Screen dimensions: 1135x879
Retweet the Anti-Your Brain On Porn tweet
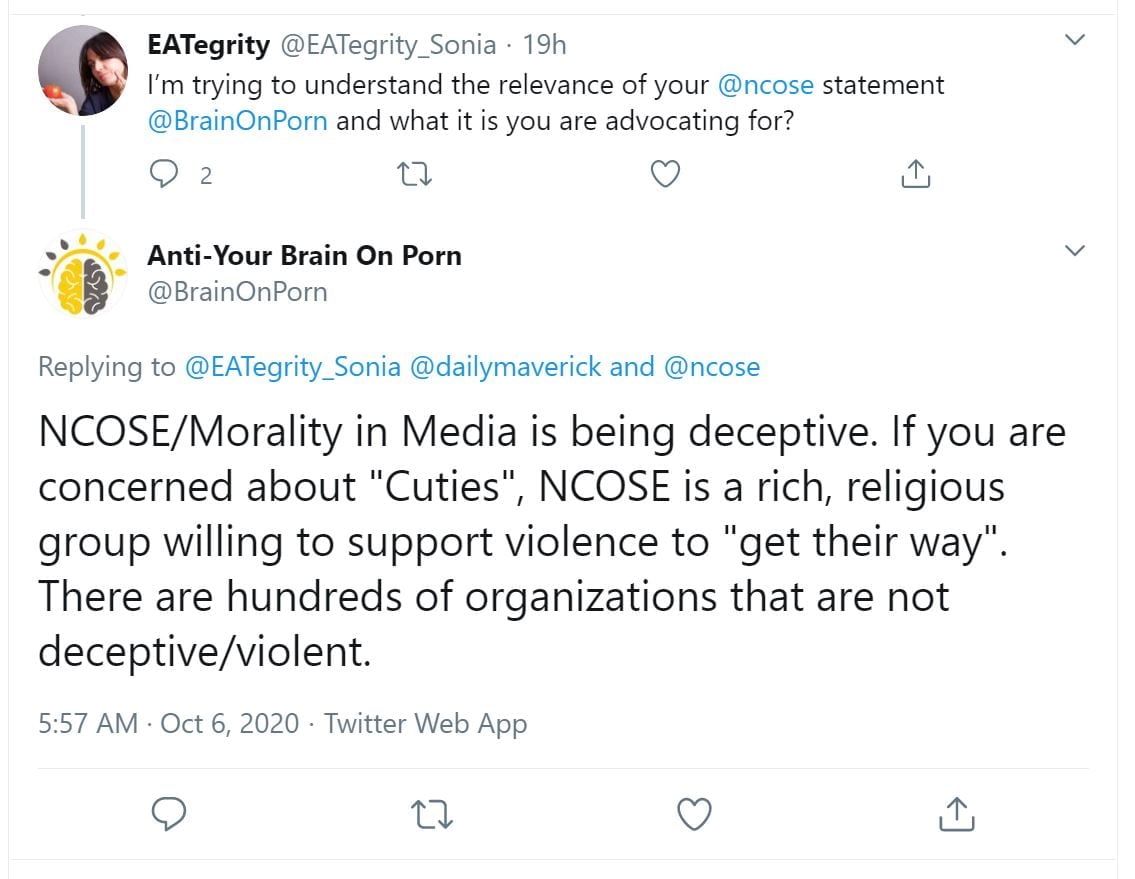coord(433,814)
